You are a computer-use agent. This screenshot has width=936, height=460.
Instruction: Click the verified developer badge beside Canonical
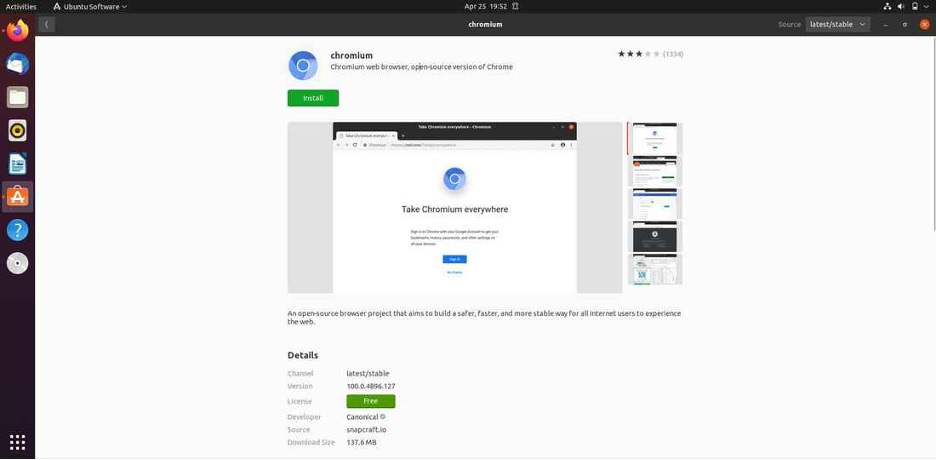[383, 417]
